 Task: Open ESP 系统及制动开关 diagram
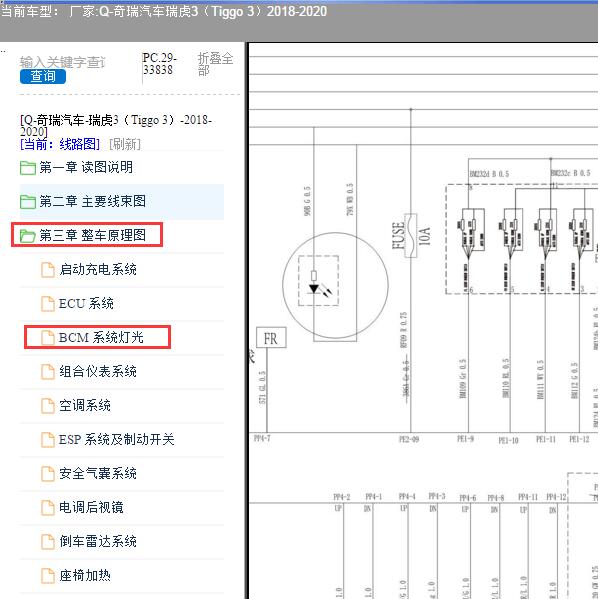117,439
